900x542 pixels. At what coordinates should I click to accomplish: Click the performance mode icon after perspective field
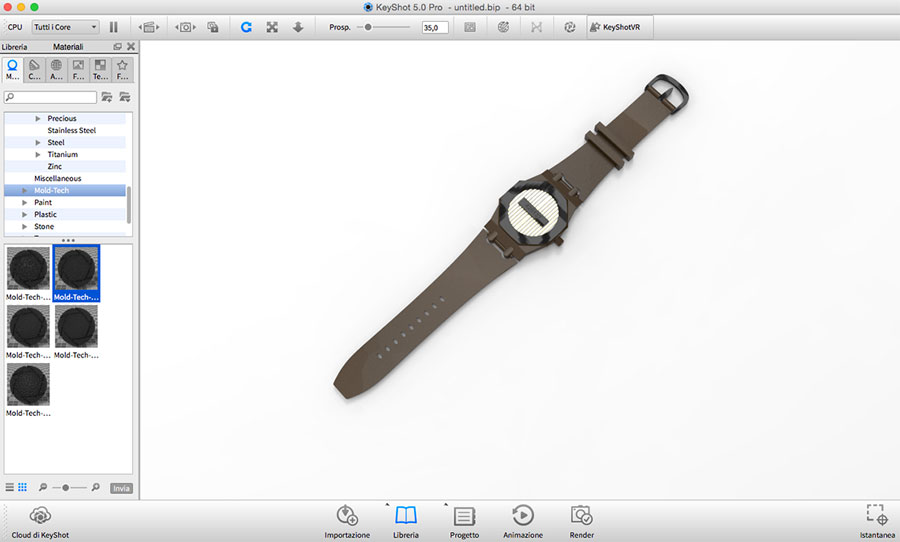(470, 27)
